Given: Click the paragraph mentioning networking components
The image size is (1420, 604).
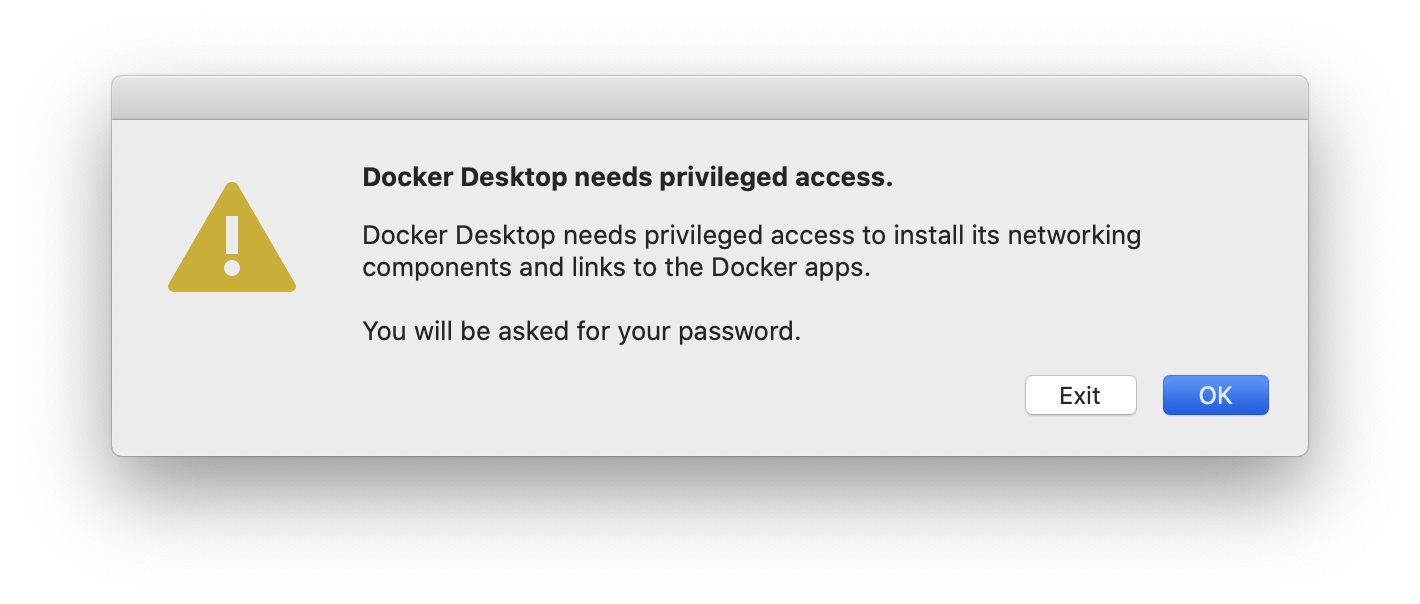Looking at the screenshot, I should 752,252.
